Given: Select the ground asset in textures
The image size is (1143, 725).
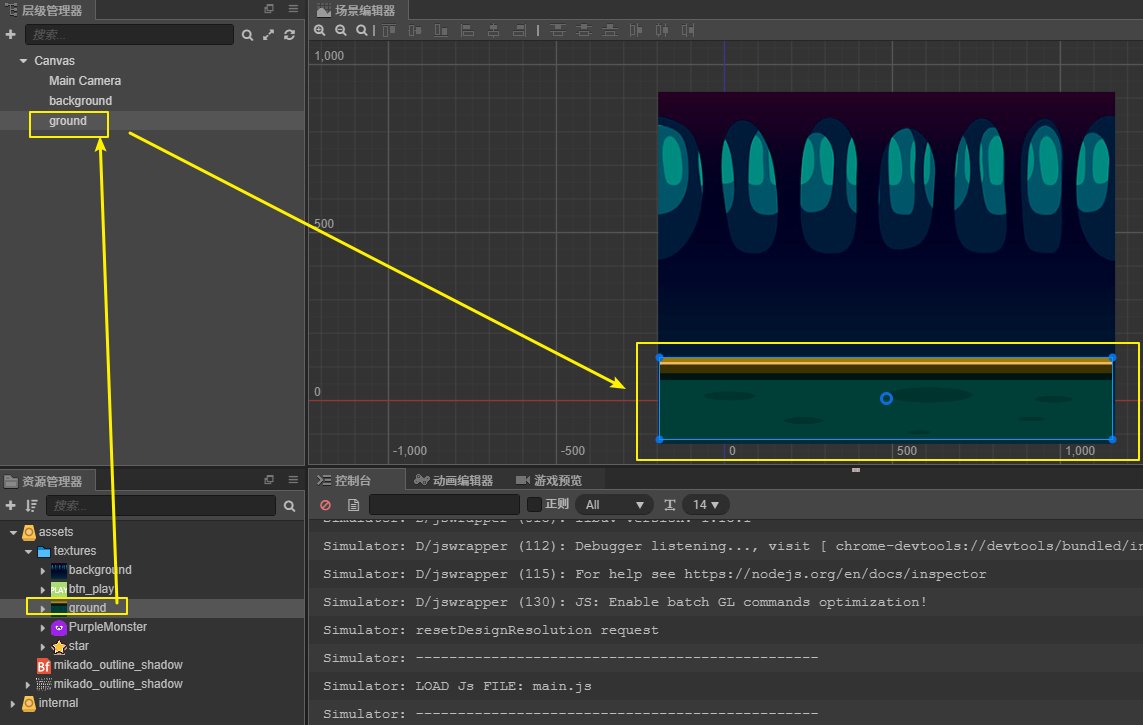Looking at the screenshot, I should click(87, 608).
